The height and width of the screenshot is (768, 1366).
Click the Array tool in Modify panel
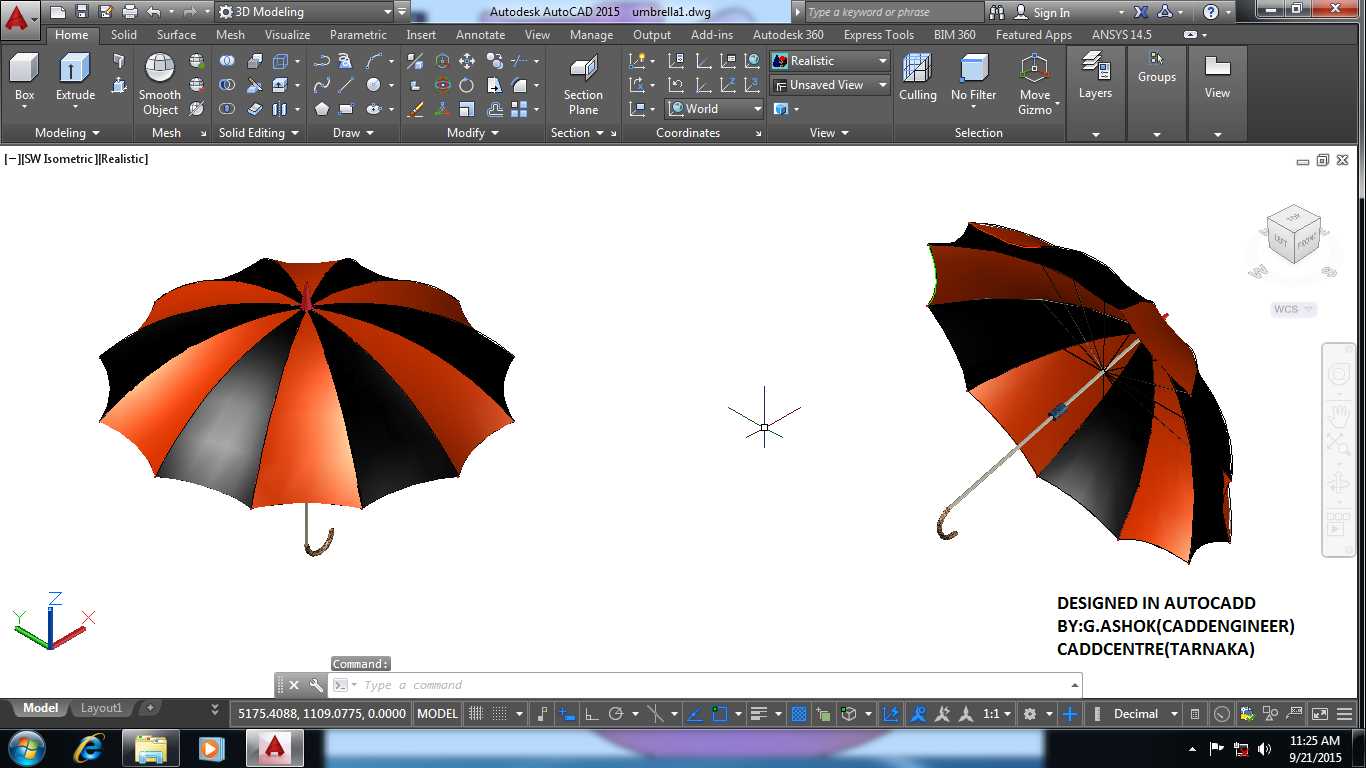(519, 109)
